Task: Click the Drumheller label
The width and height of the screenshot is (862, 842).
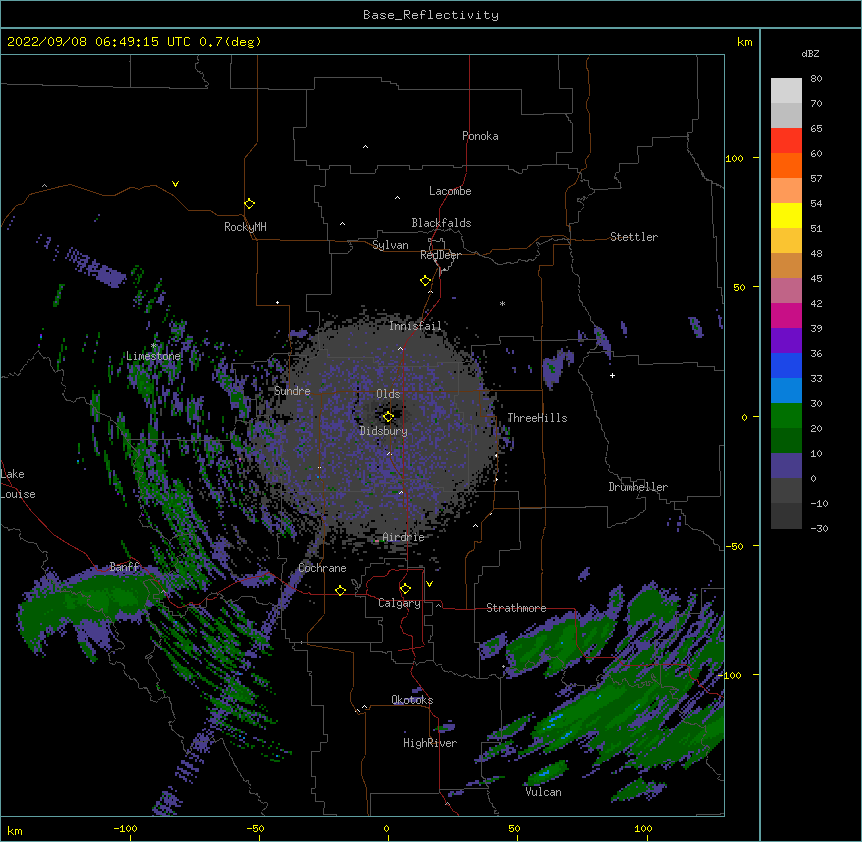Action: pyautogui.click(x=638, y=487)
